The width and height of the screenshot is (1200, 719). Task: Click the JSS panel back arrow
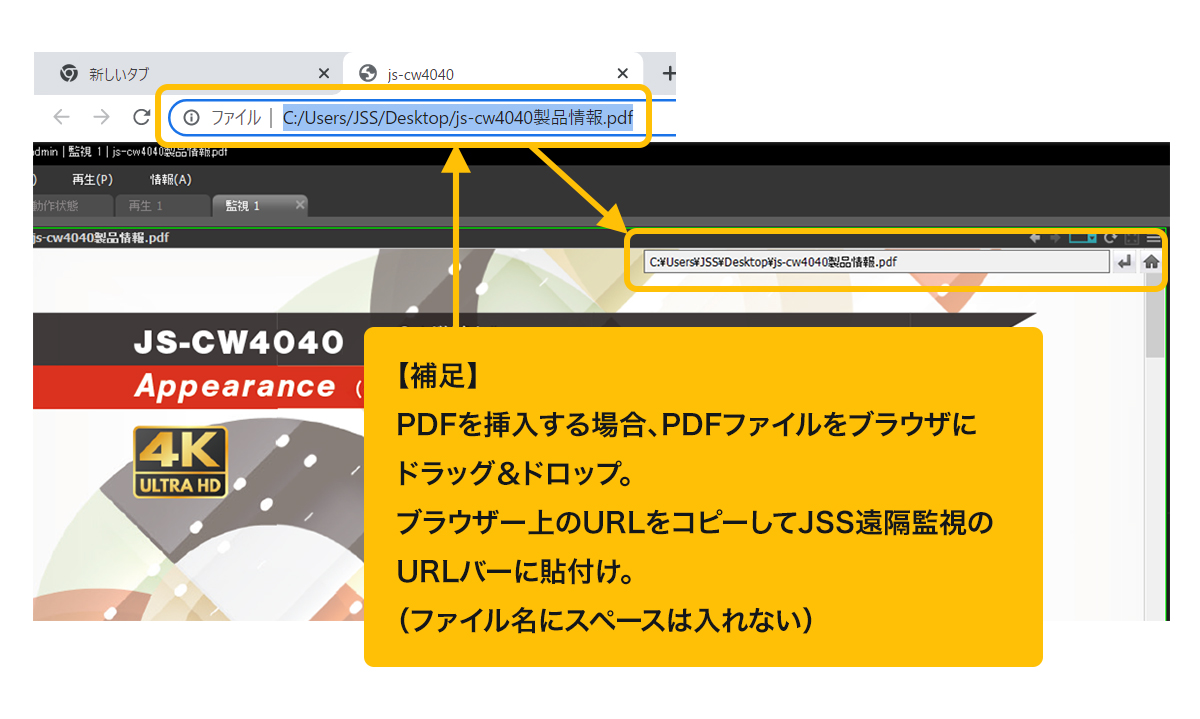[x=1035, y=238]
